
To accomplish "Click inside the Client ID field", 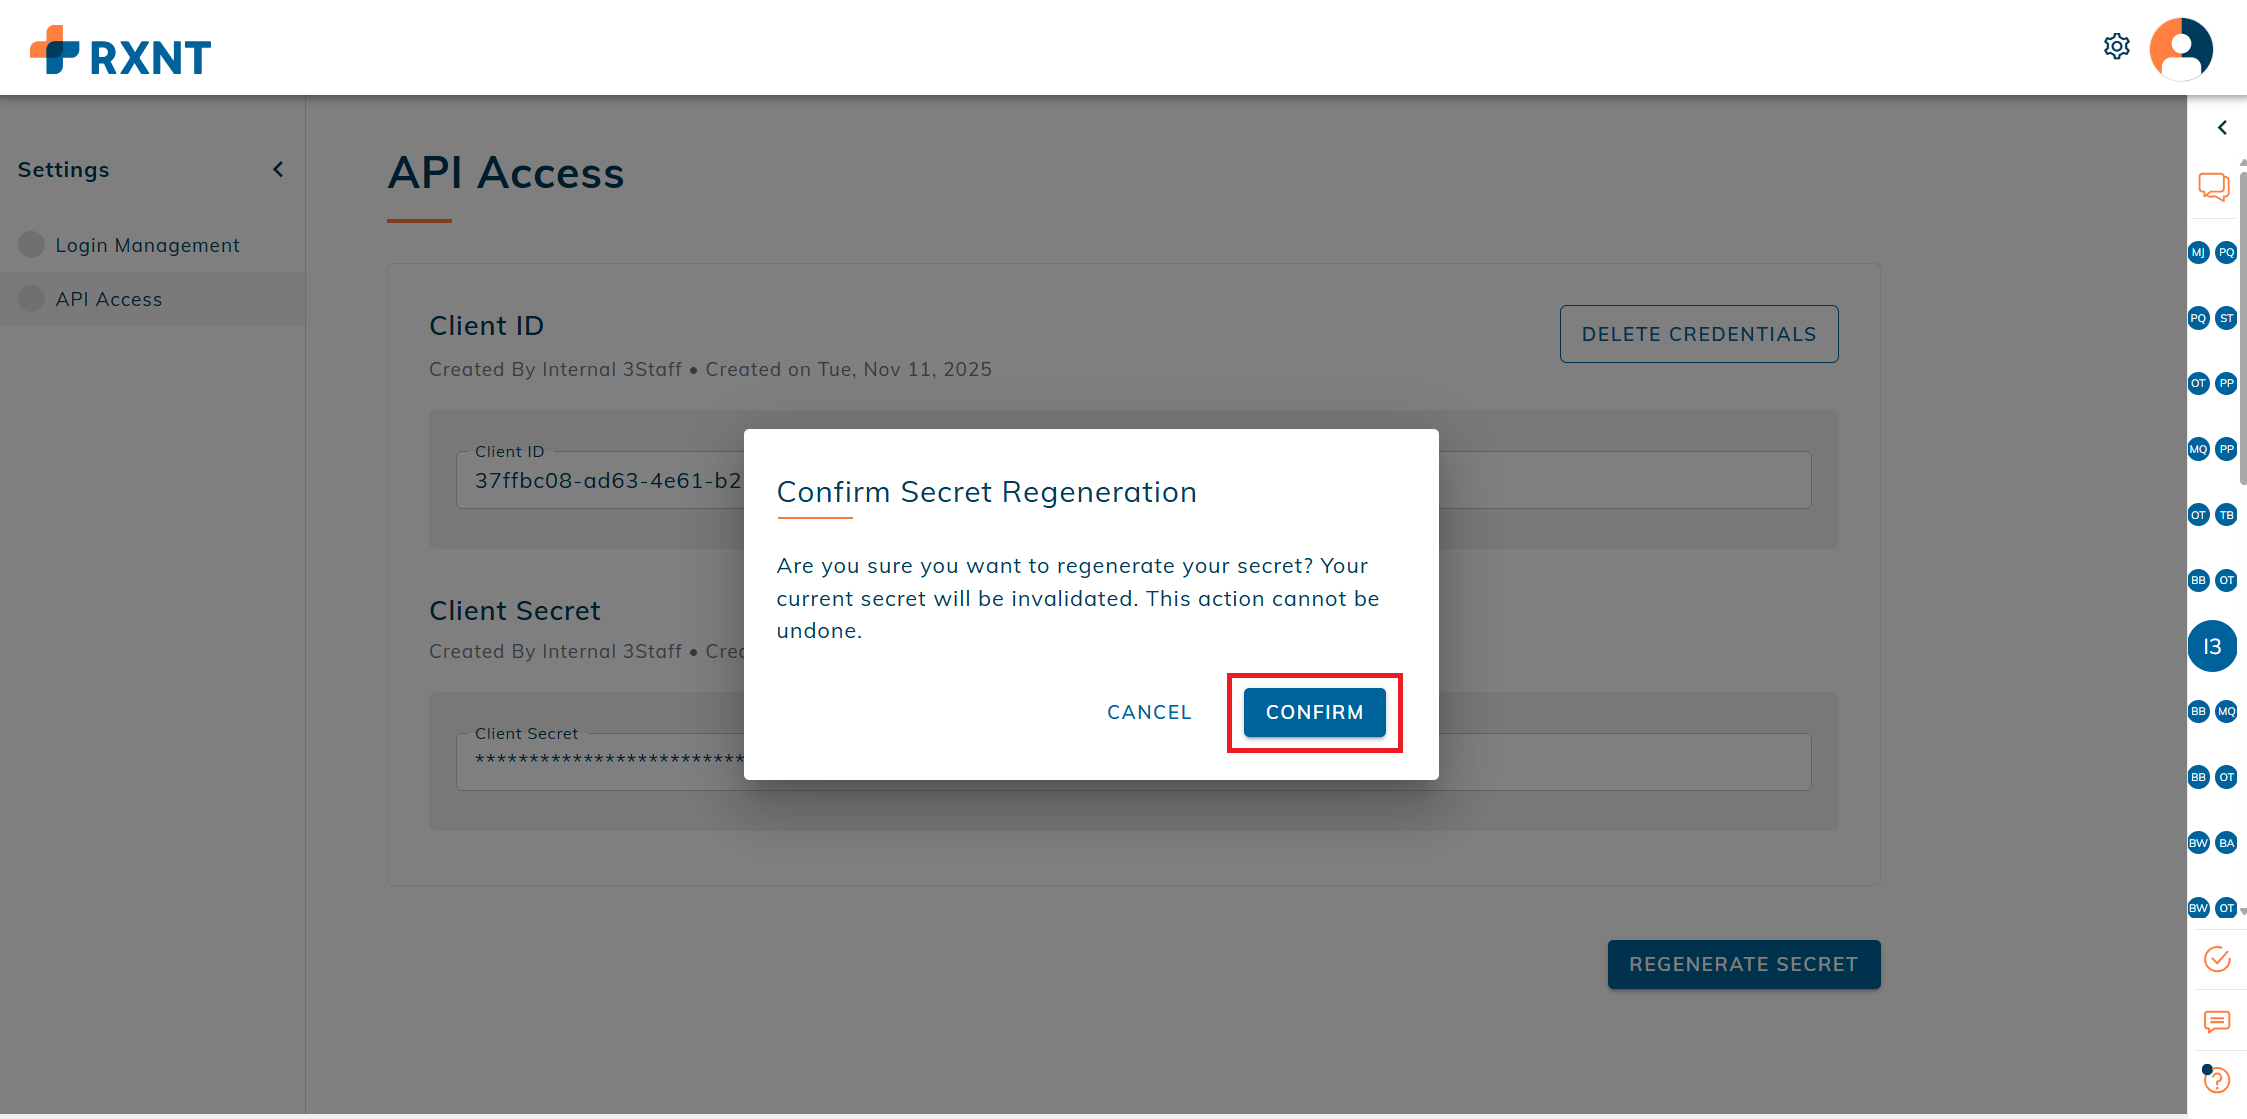I will click(x=600, y=480).
